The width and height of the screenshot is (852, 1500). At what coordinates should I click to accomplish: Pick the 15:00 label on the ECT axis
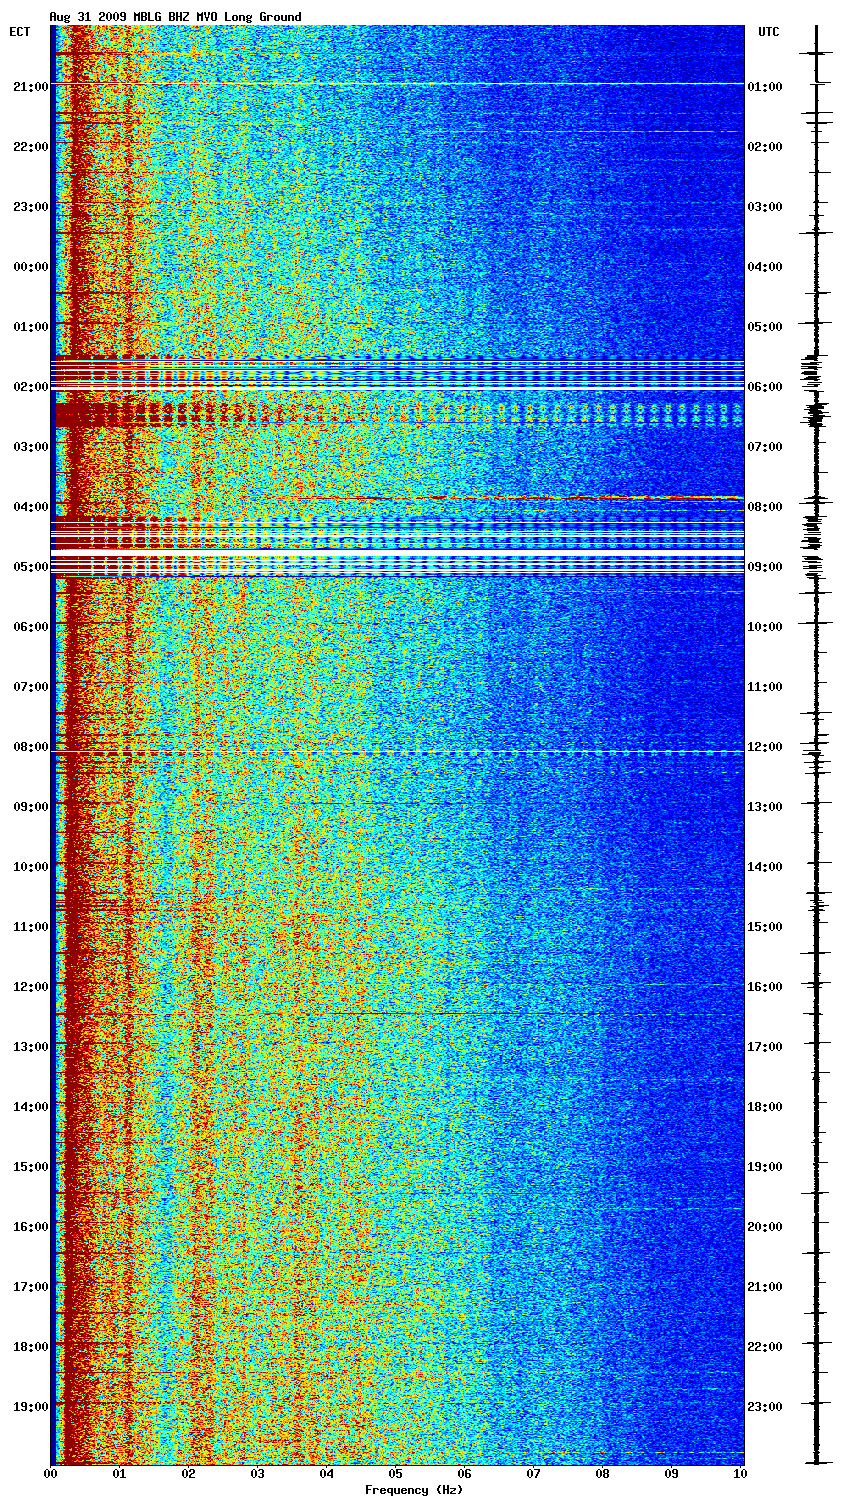click(31, 1167)
